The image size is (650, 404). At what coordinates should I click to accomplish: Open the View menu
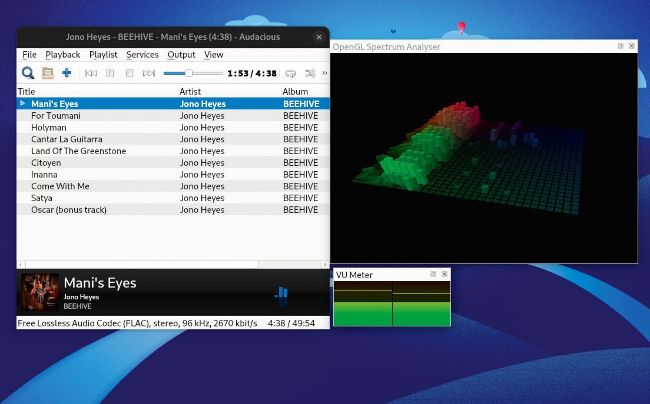(214, 55)
